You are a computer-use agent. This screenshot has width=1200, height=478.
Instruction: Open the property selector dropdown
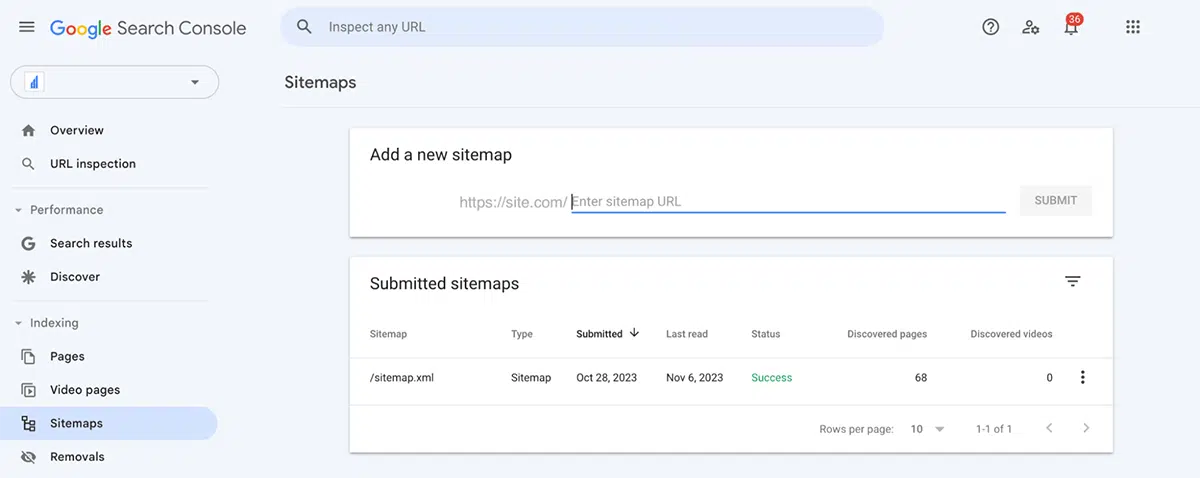114,82
